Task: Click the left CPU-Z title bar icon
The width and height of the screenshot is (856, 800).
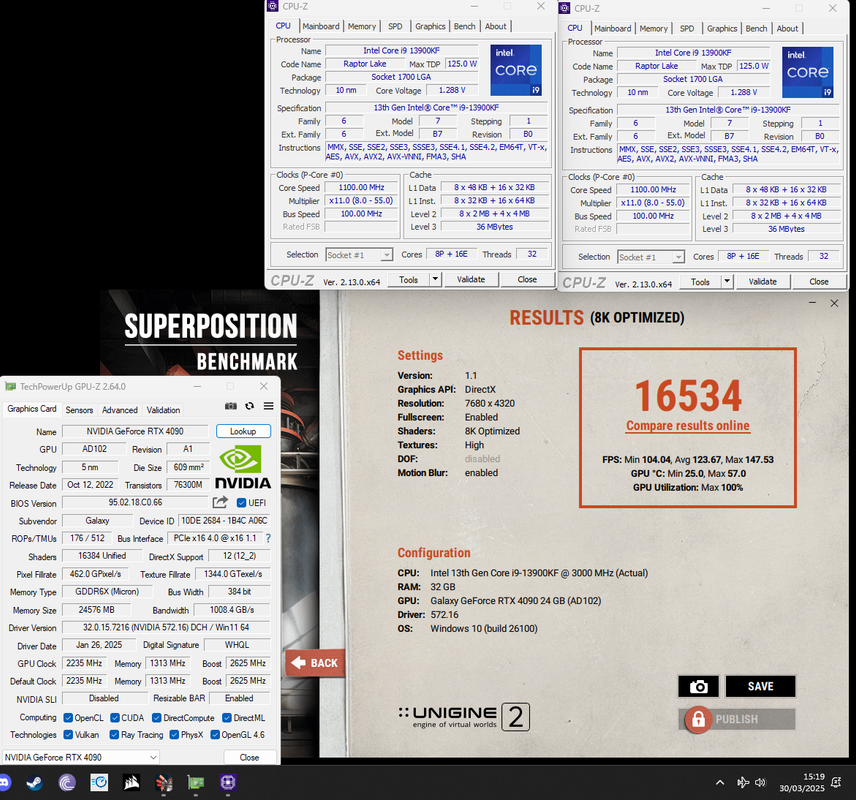Action: point(272,6)
